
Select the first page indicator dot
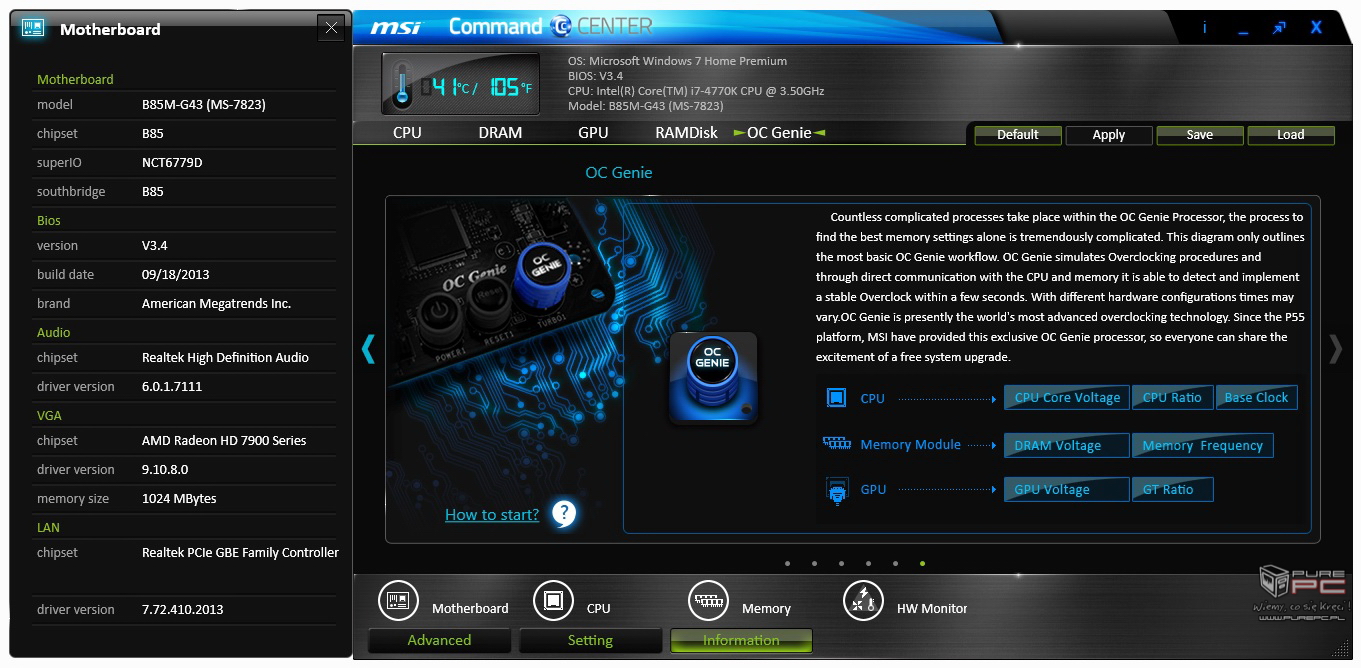(788, 564)
